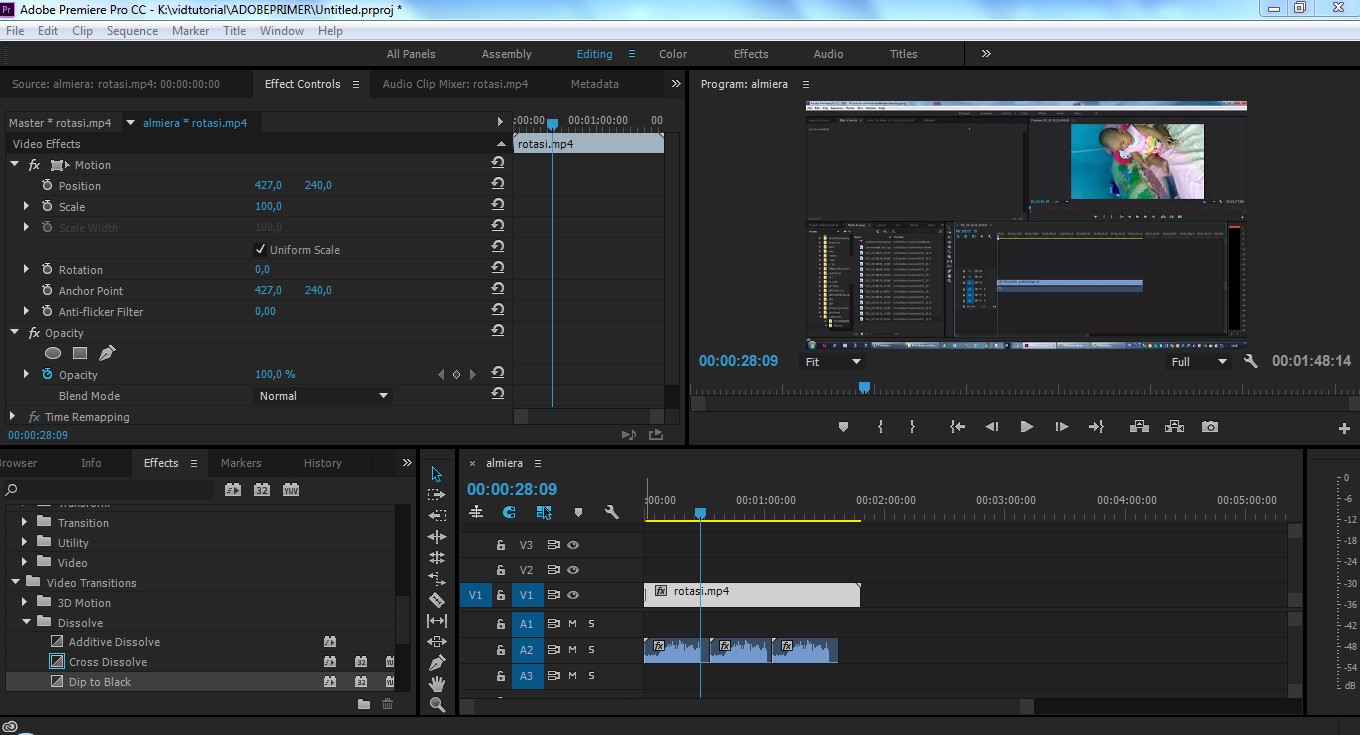Open the Metadata tab
The height and width of the screenshot is (735, 1360).
594,84
